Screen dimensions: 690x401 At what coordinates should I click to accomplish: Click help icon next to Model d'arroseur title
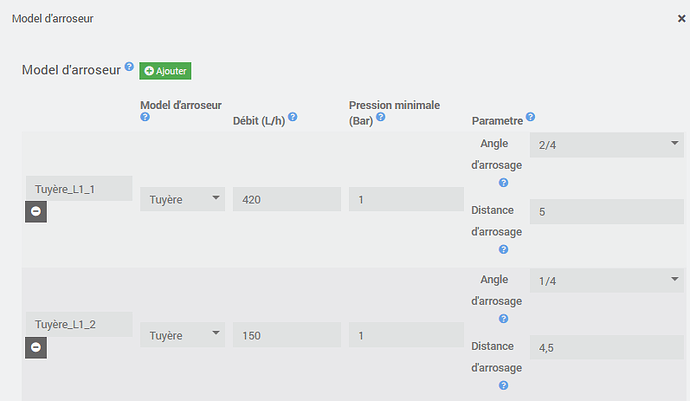point(129,69)
